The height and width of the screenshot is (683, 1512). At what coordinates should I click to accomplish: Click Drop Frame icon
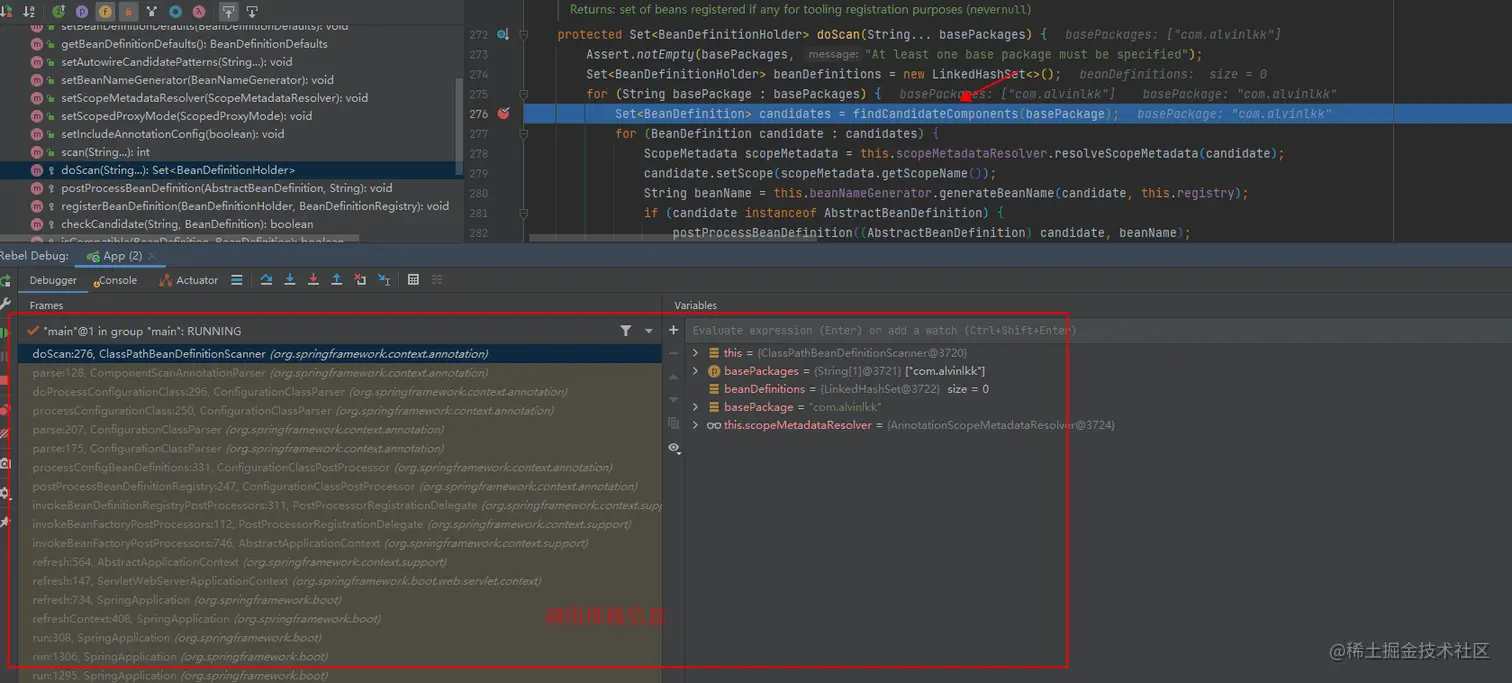click(360, 280)
